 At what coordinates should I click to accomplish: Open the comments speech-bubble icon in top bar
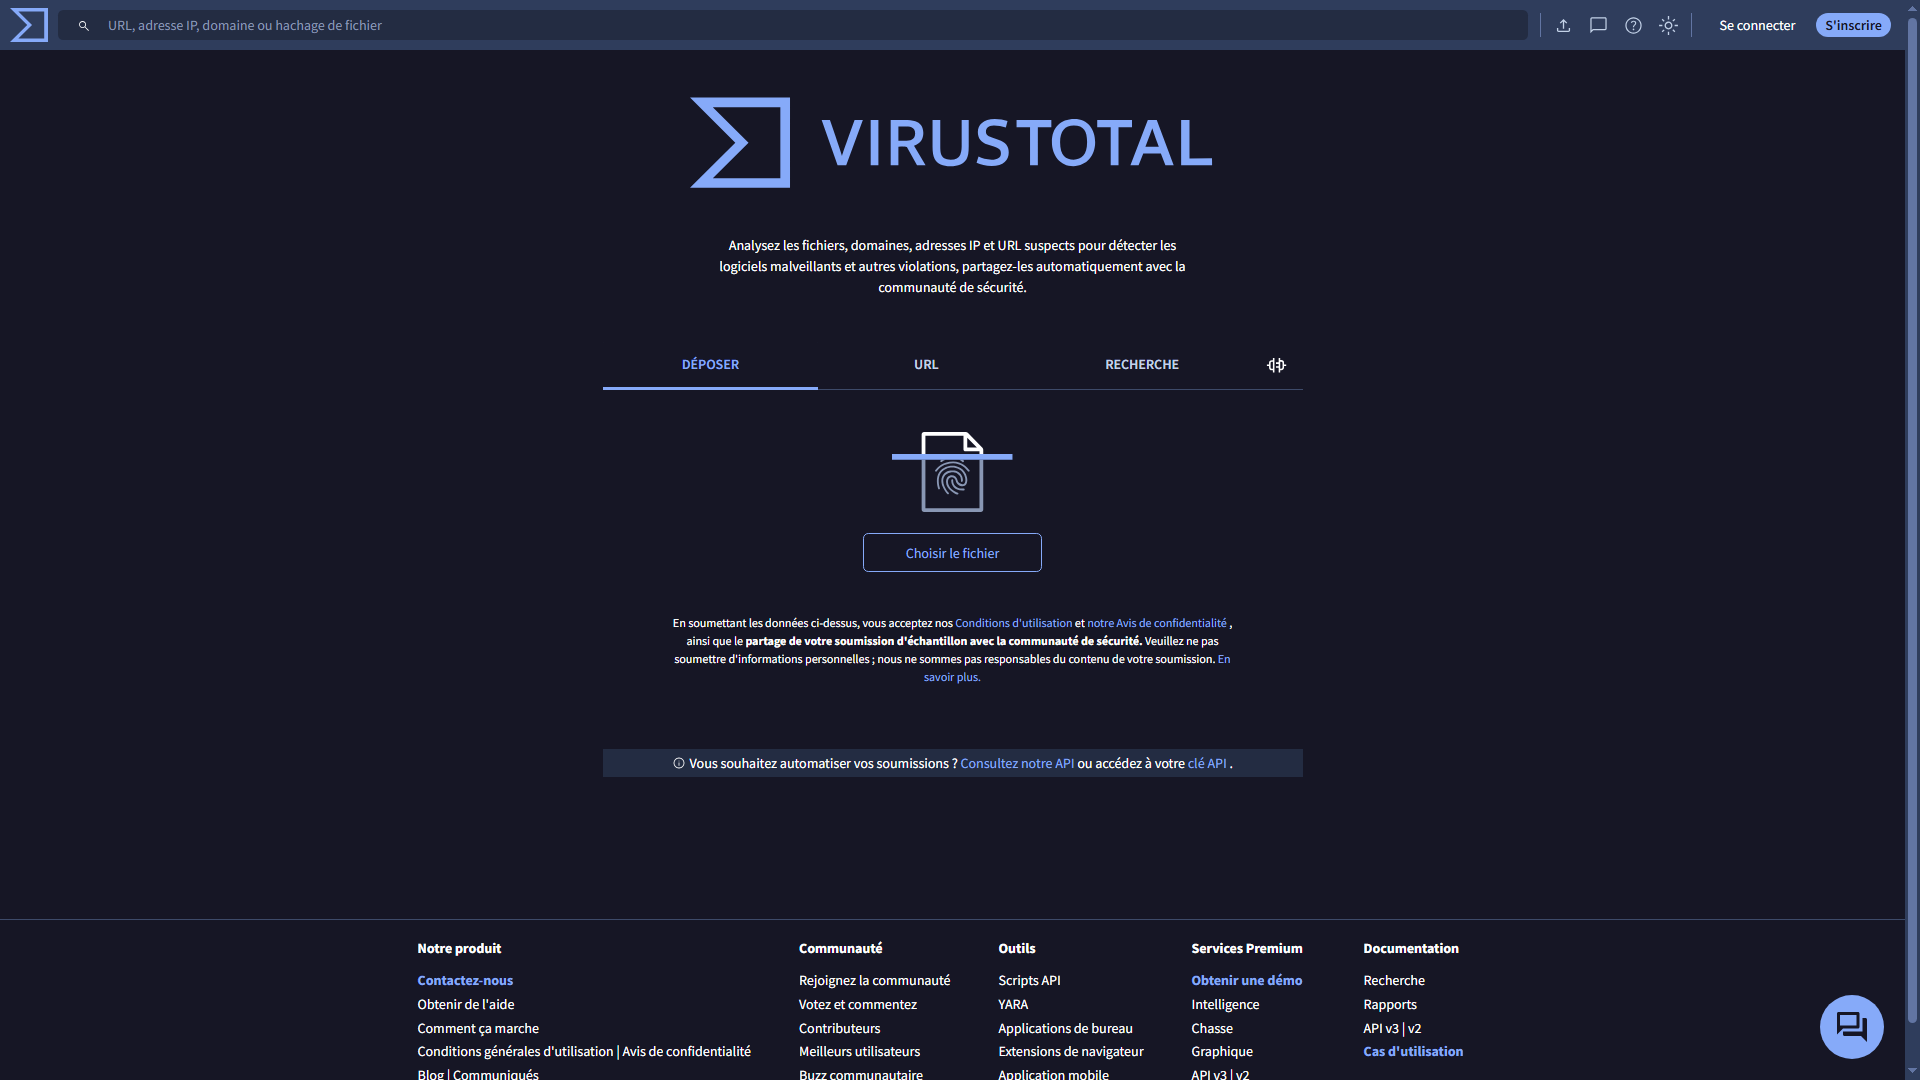click(1598, 26)
